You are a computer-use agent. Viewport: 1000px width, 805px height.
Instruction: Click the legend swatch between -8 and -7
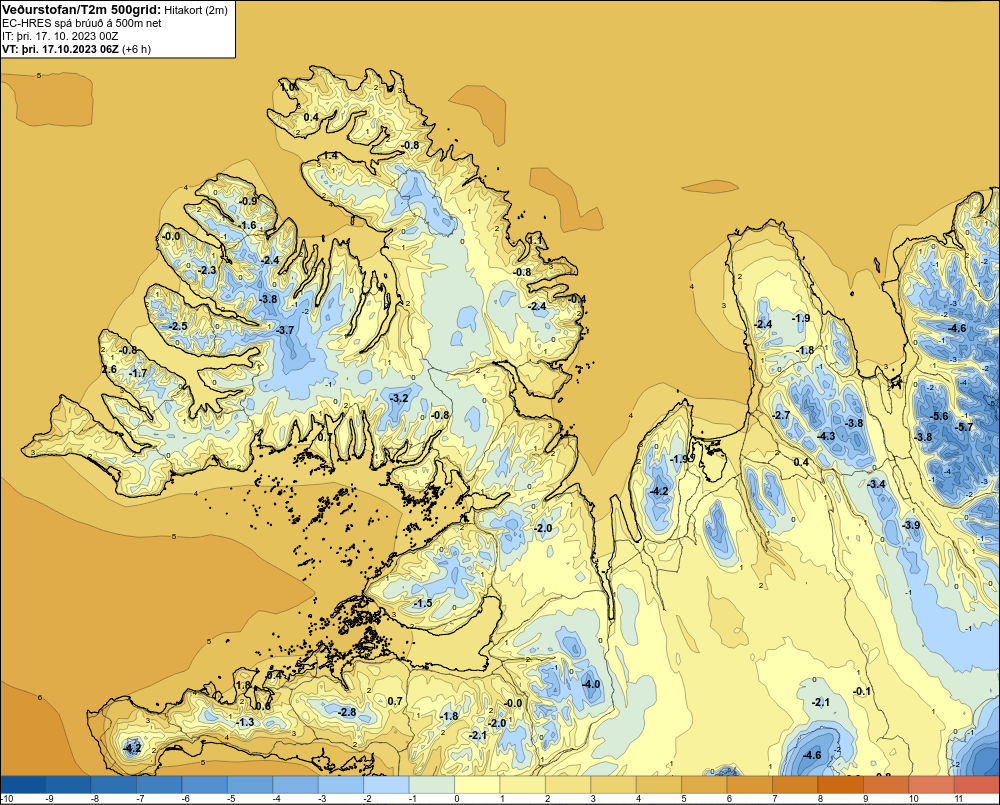(x=114, y=784)
